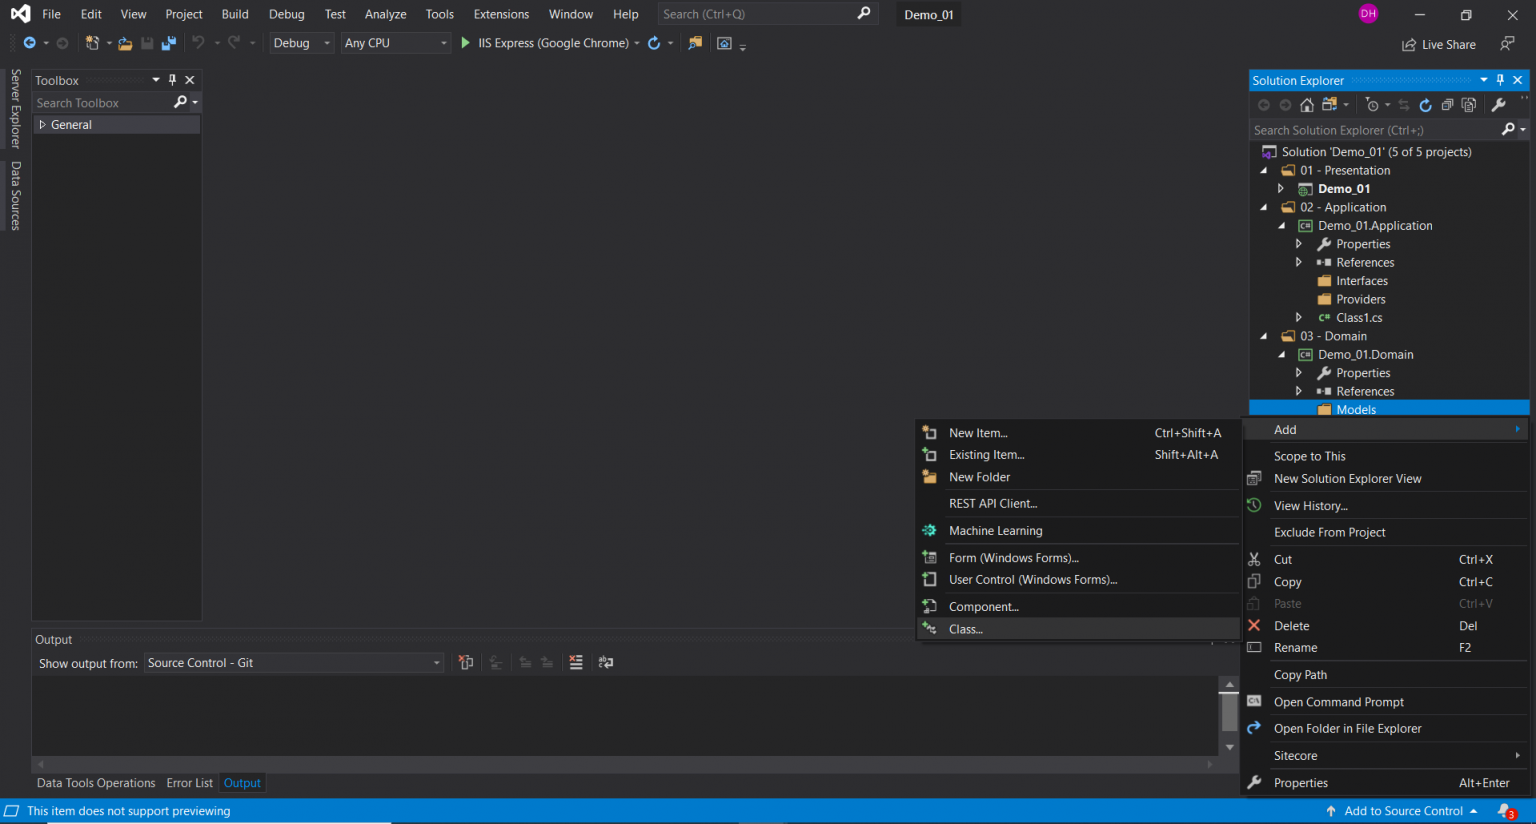This screenshot has width=1536, height=824.
Task: Choose Rename in the context menu
Action: 1295,648
